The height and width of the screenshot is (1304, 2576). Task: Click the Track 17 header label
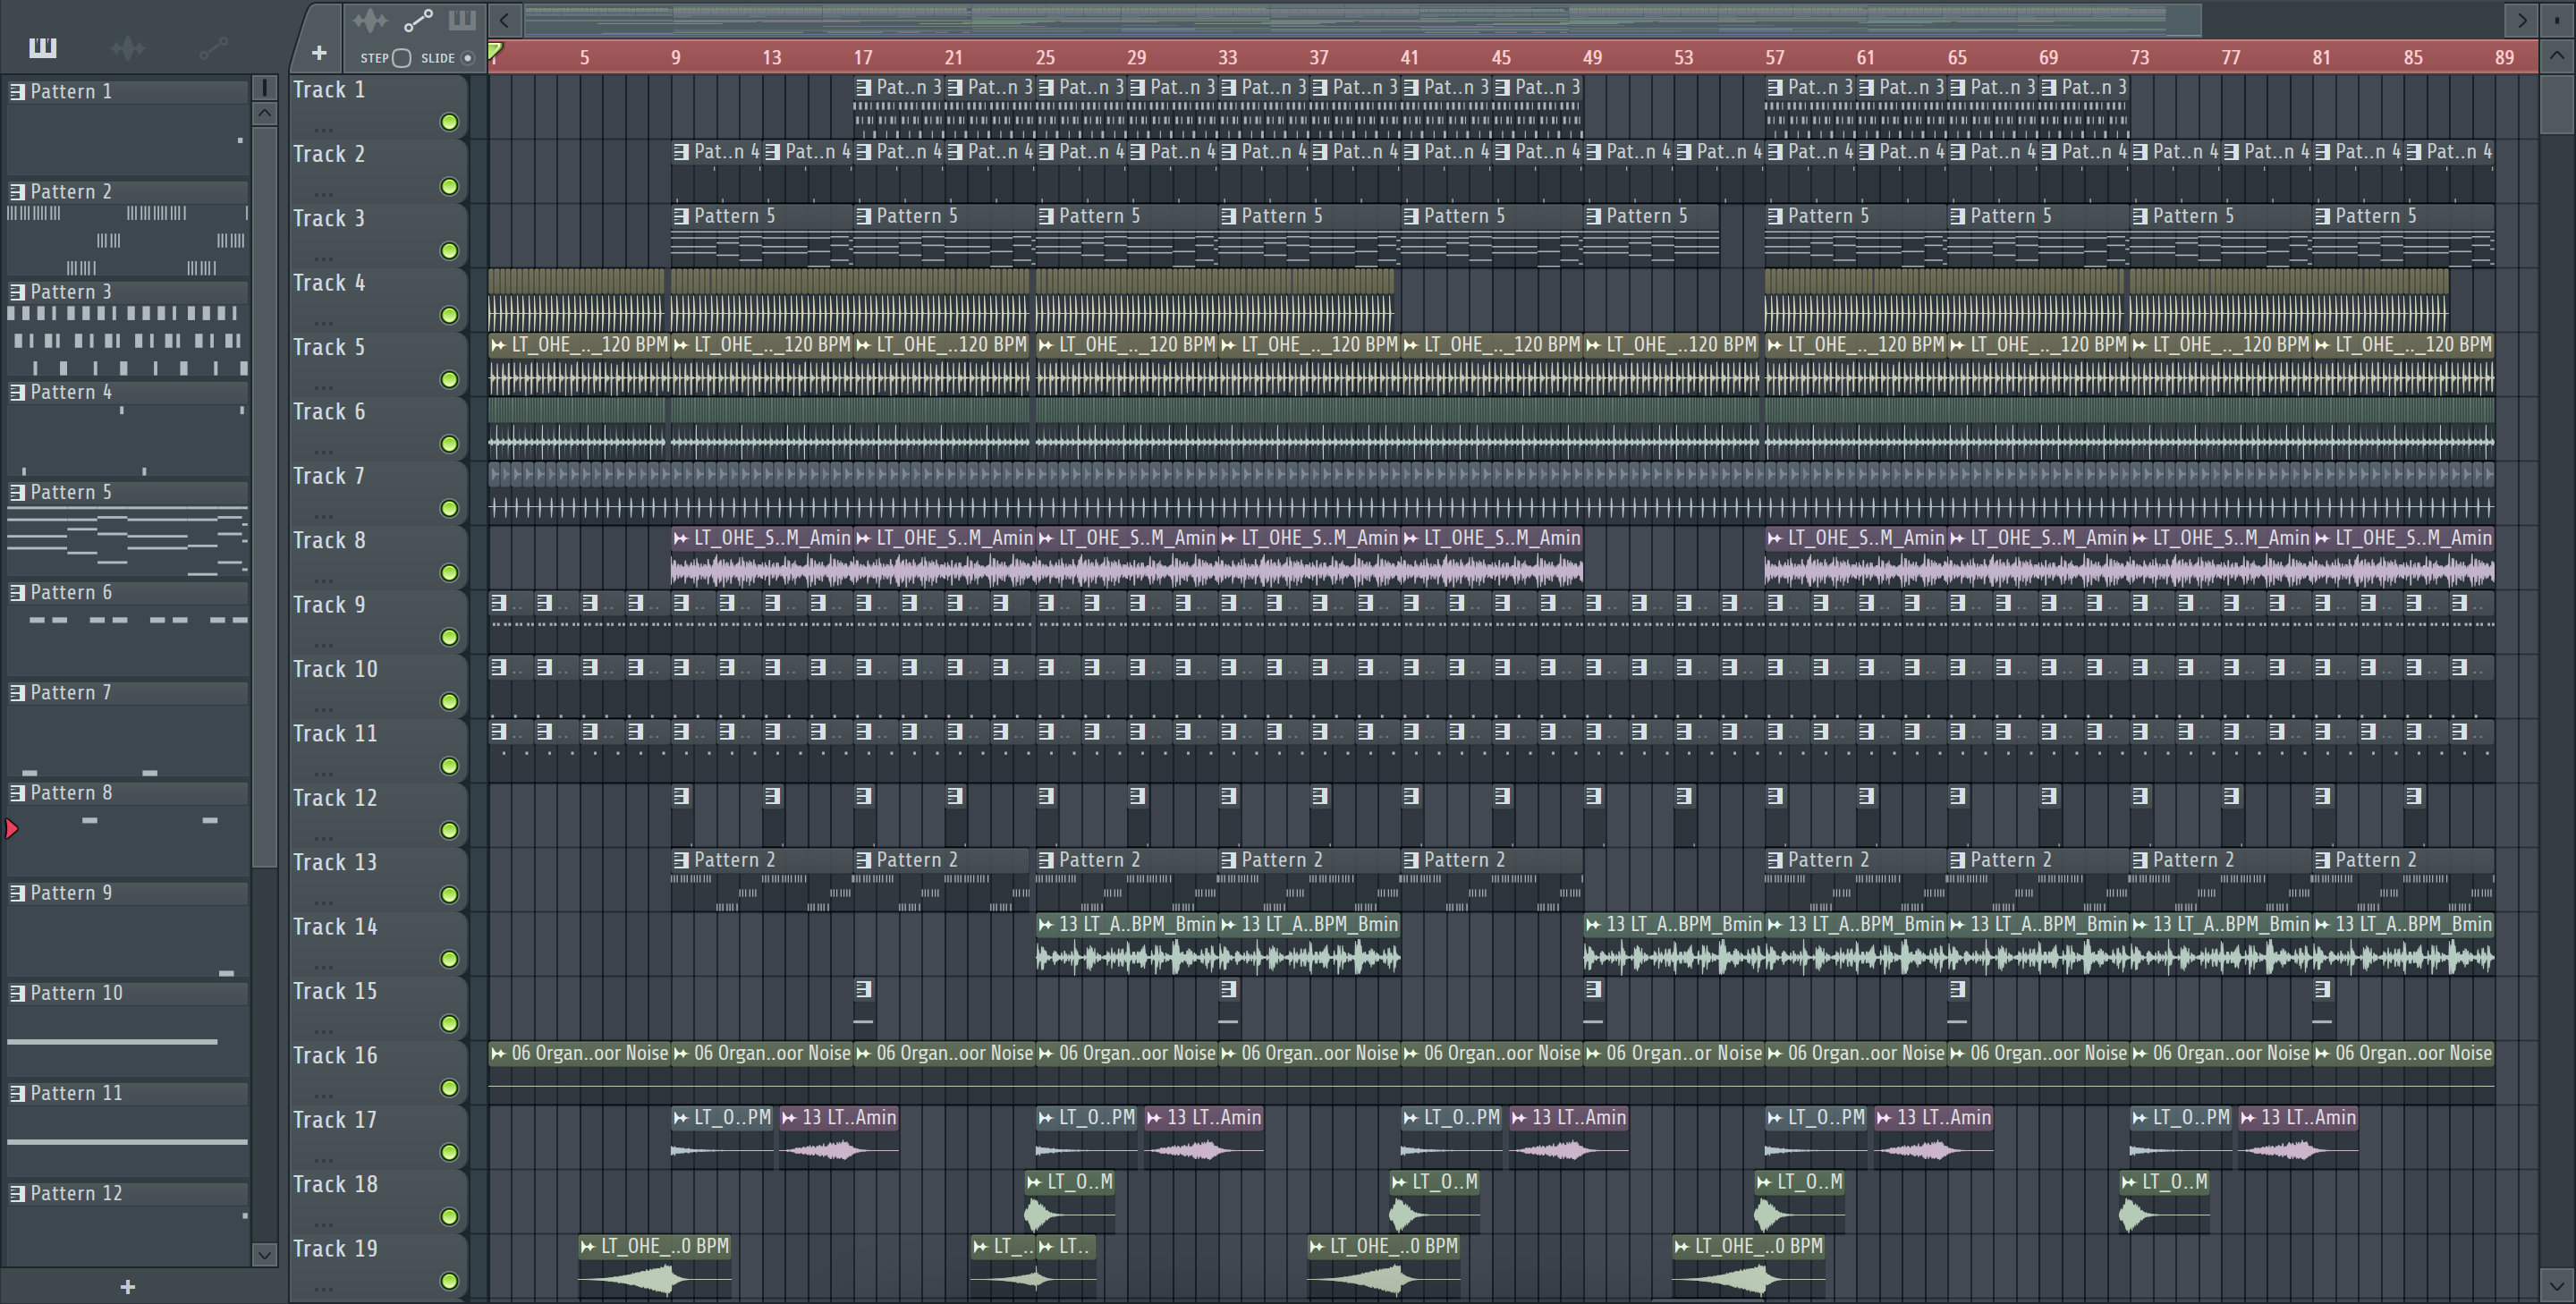pos(335,1120)
